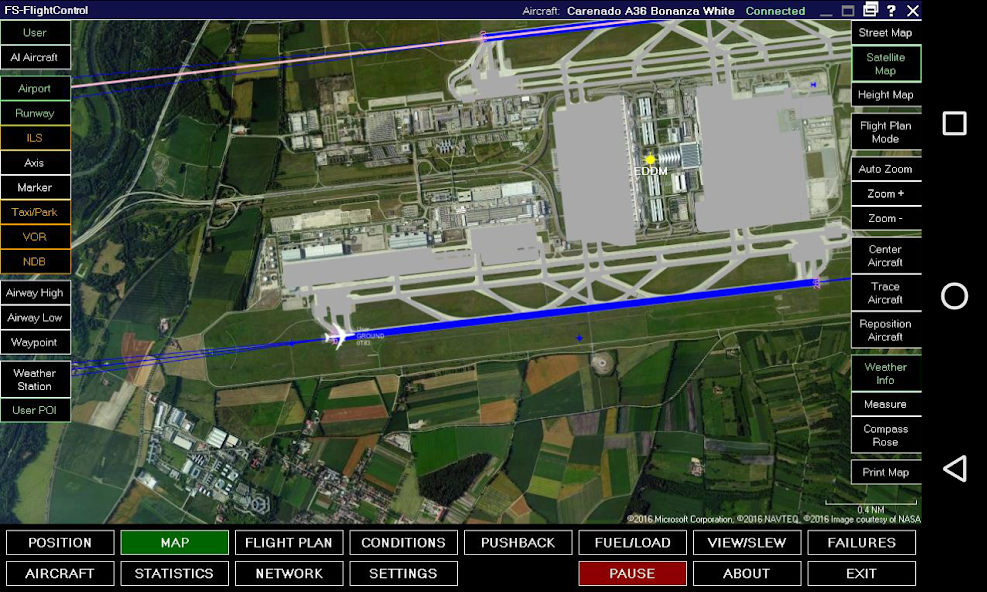Viewport: 987px width, 592px height.
Task: Switch to the CONDITIONS tab
Action: (403, 543)
